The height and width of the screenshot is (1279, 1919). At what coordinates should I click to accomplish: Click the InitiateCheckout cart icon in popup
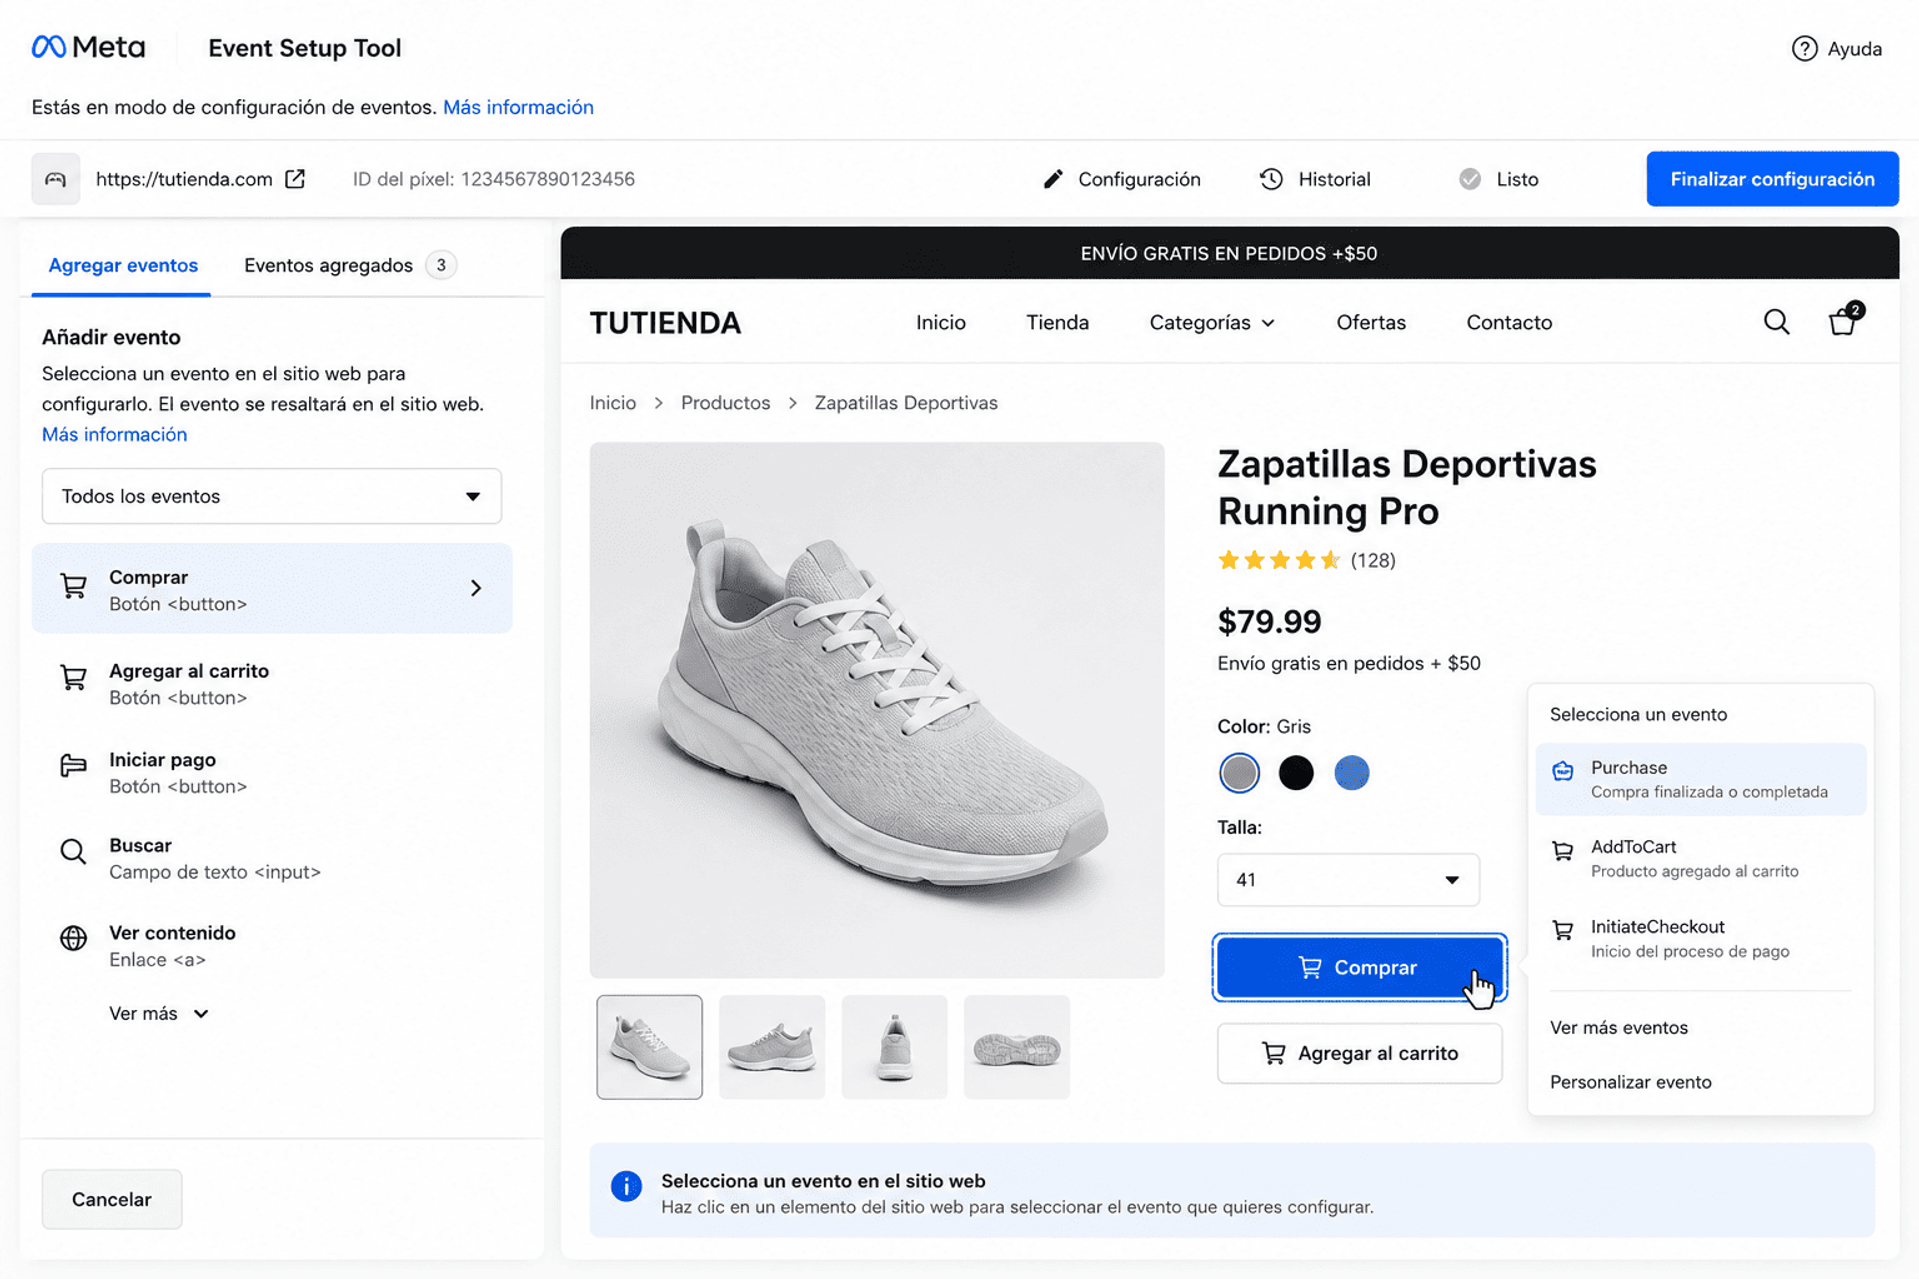(x=1562, y=931)
